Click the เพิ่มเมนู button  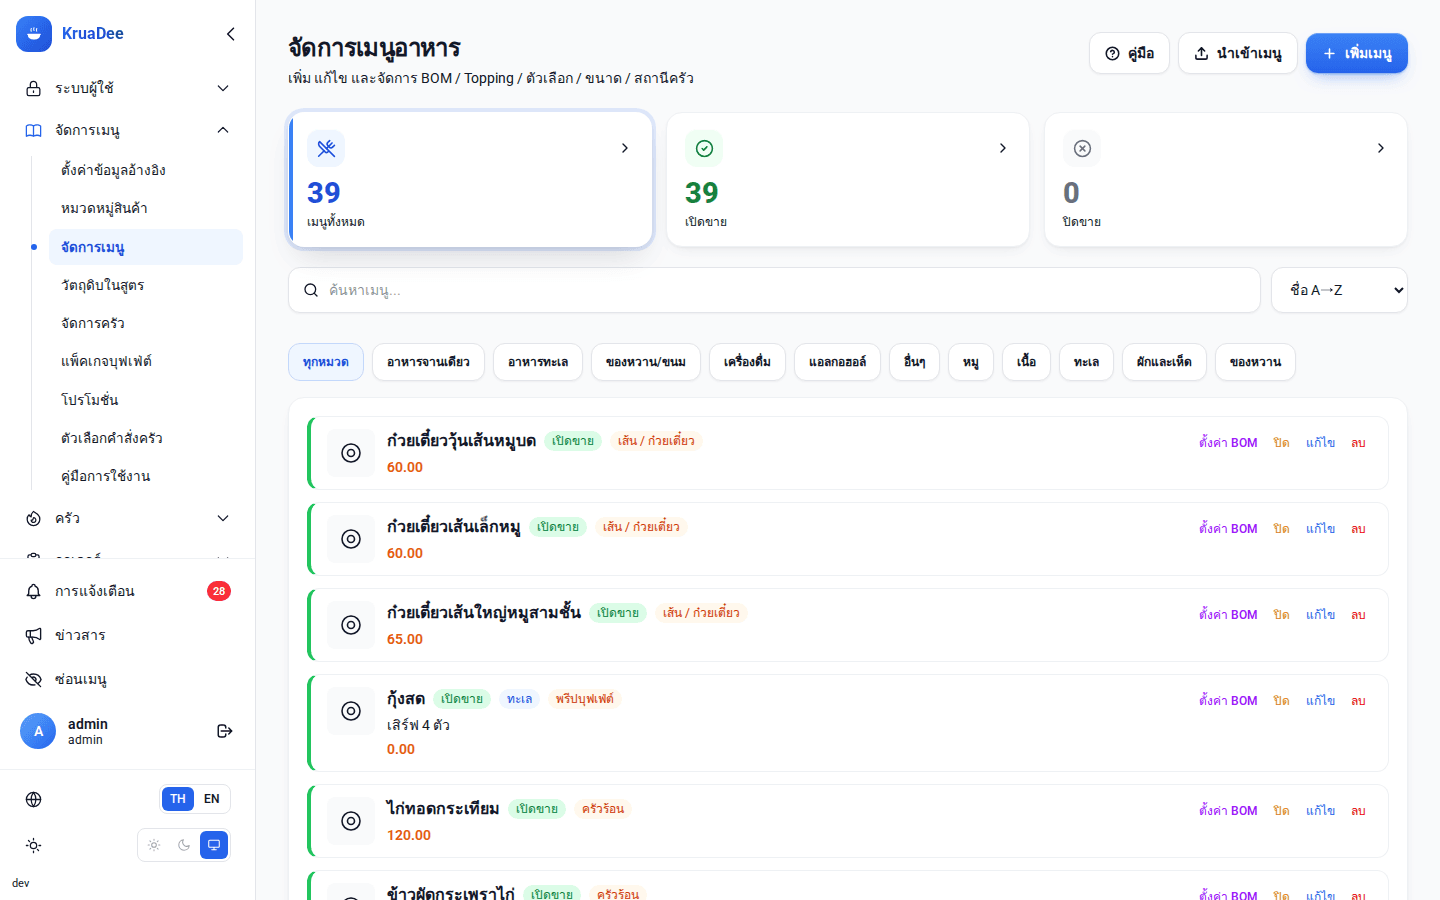(x=1357, y=53)
